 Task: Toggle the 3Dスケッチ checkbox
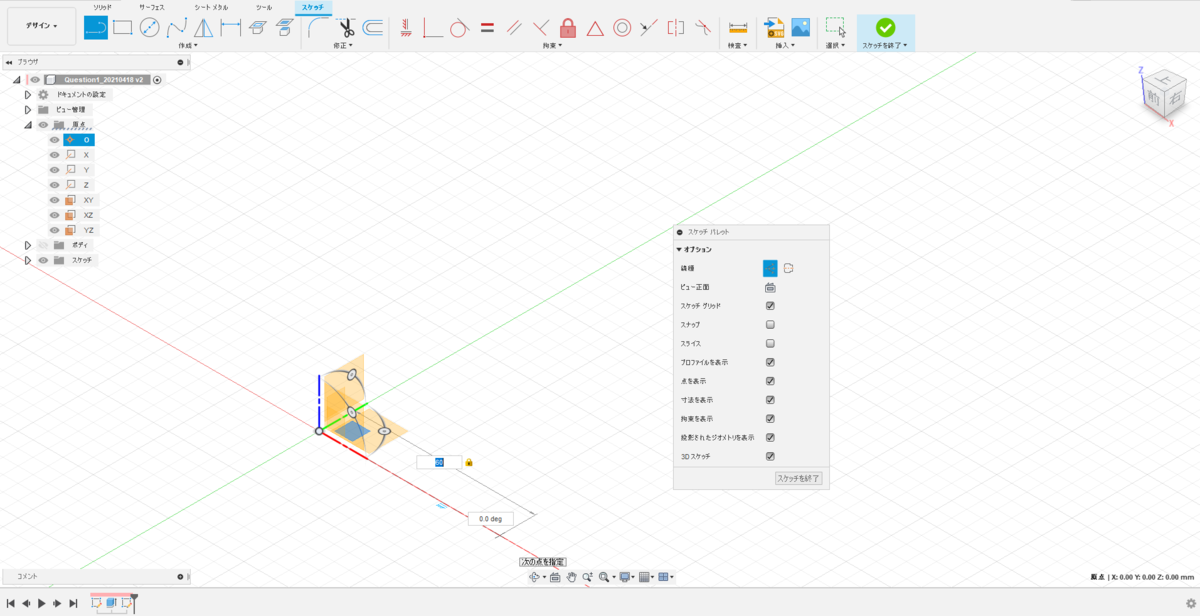tap(770, 456)
